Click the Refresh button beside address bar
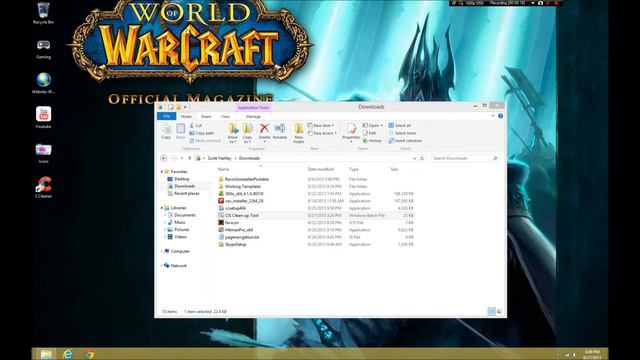640x360 pixels. click(422, 158)
